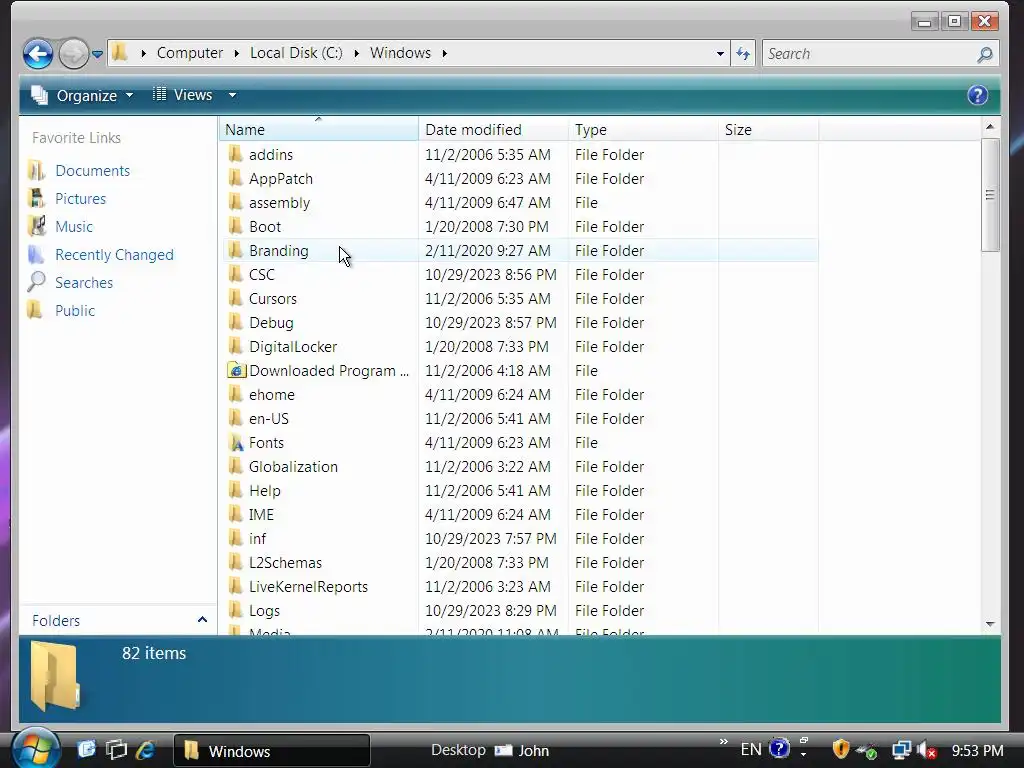Click Show Desktop quick launch icon

coord(86,749)
